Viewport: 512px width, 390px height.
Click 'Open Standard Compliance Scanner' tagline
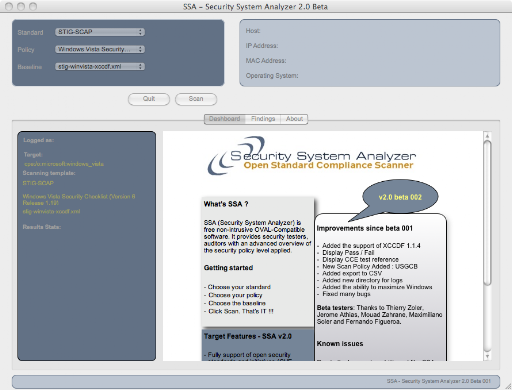tap(328, 165)
